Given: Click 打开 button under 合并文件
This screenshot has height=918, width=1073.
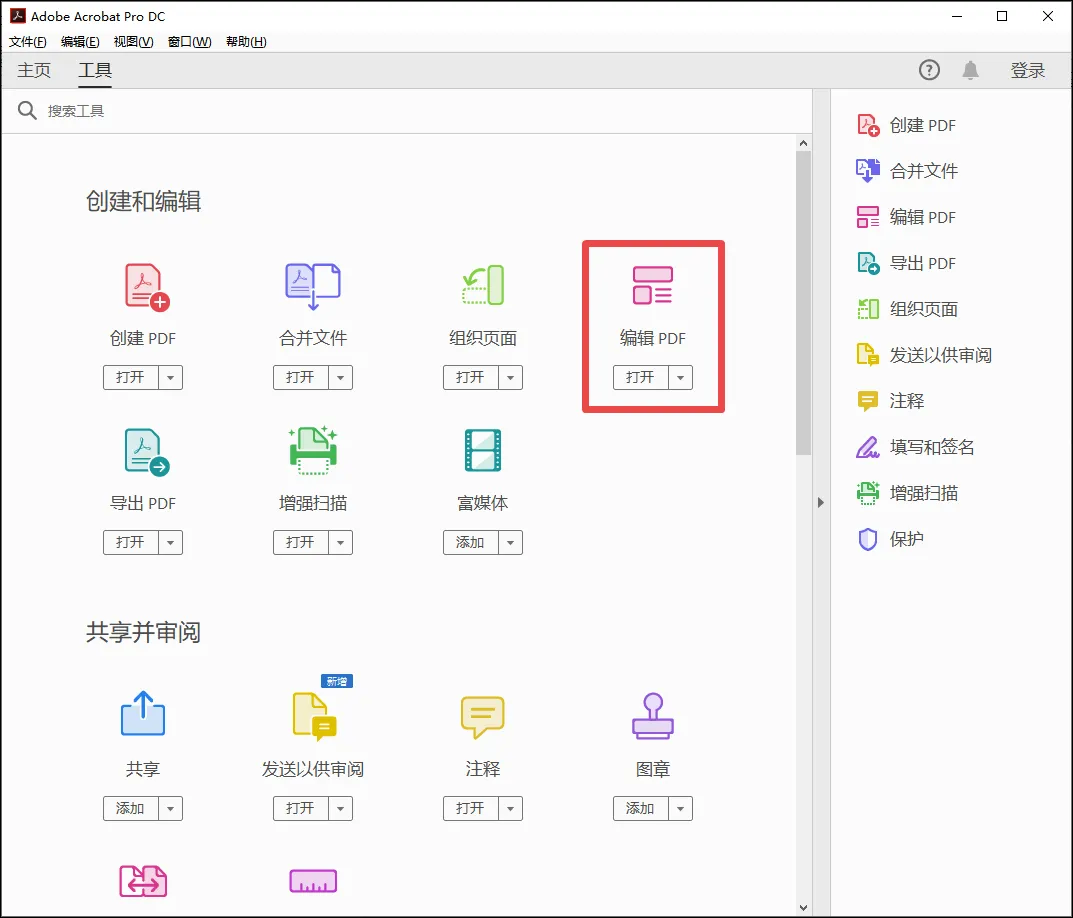Looking at the screenshot, I should (x=300, y=377).
